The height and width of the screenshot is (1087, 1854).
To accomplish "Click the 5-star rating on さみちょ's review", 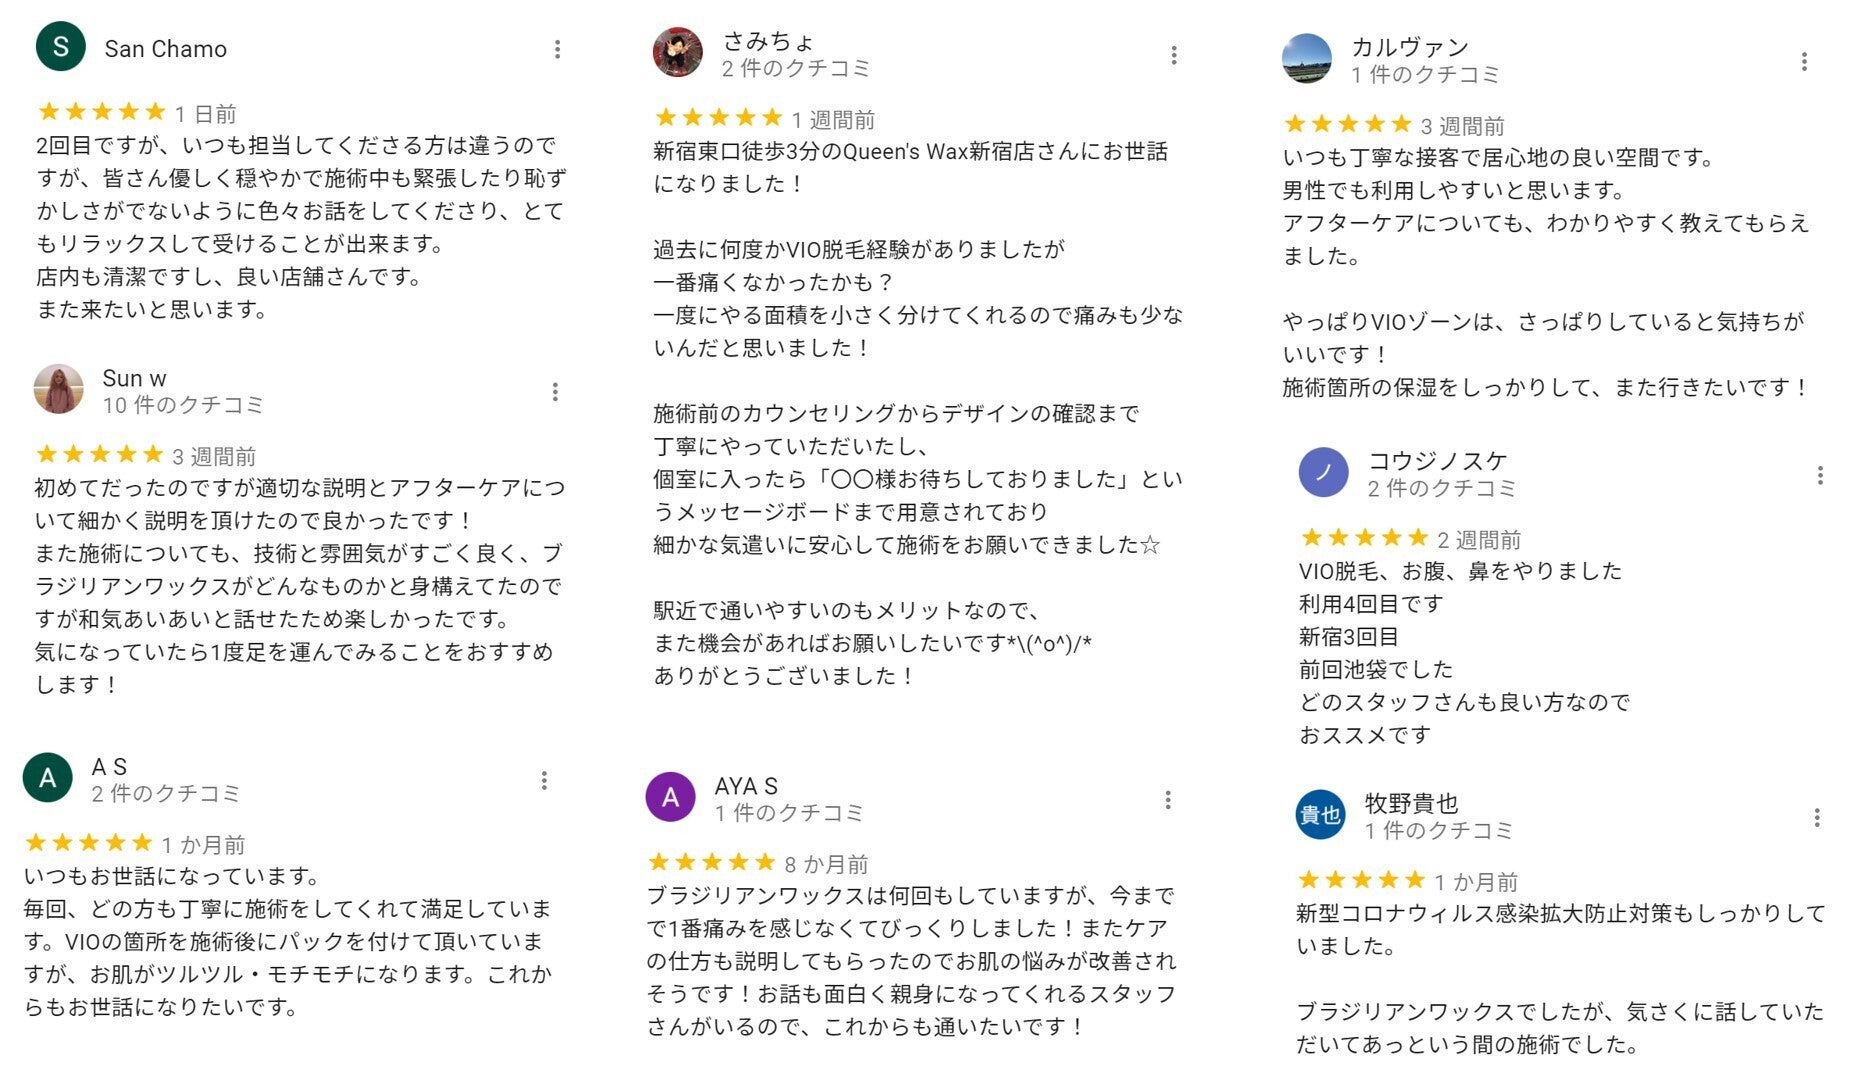I will (718, 118).
